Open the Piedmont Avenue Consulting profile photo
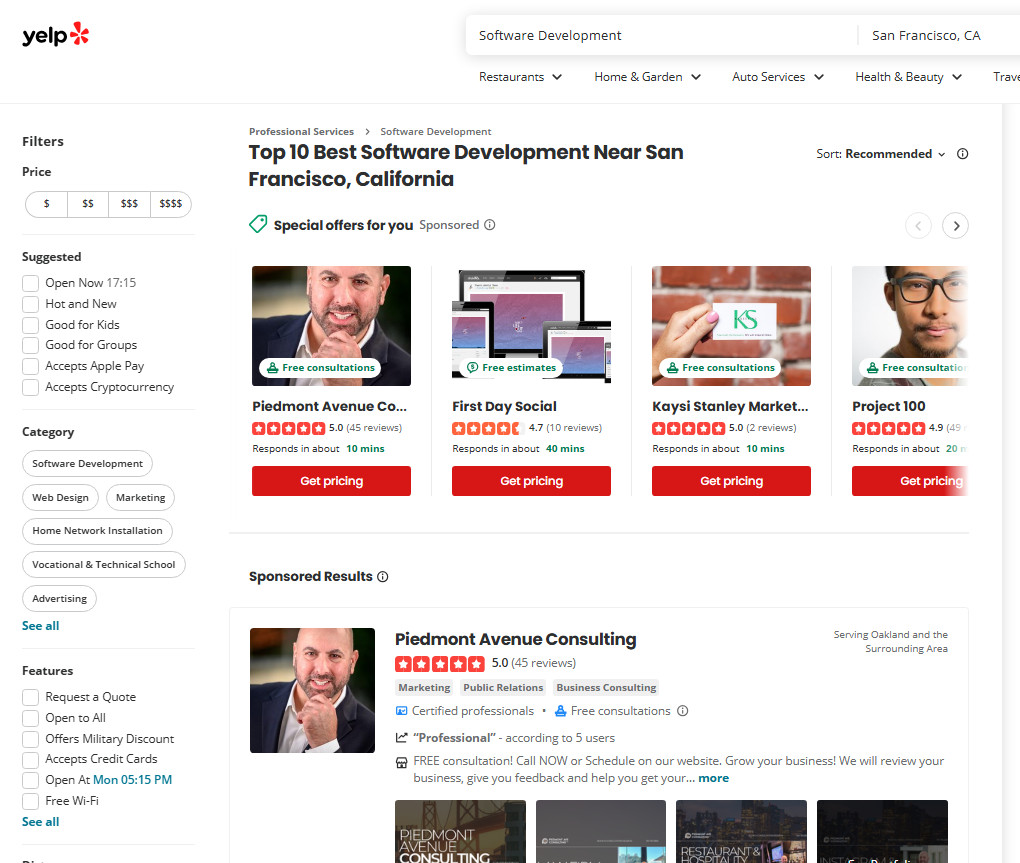The image size is (1020, 863). (x=312, y=691)
